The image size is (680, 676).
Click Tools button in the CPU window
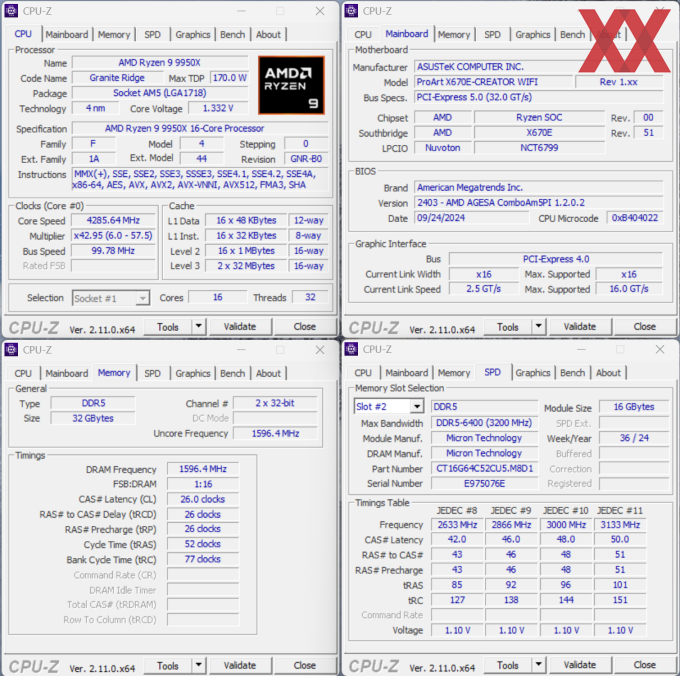167,327
